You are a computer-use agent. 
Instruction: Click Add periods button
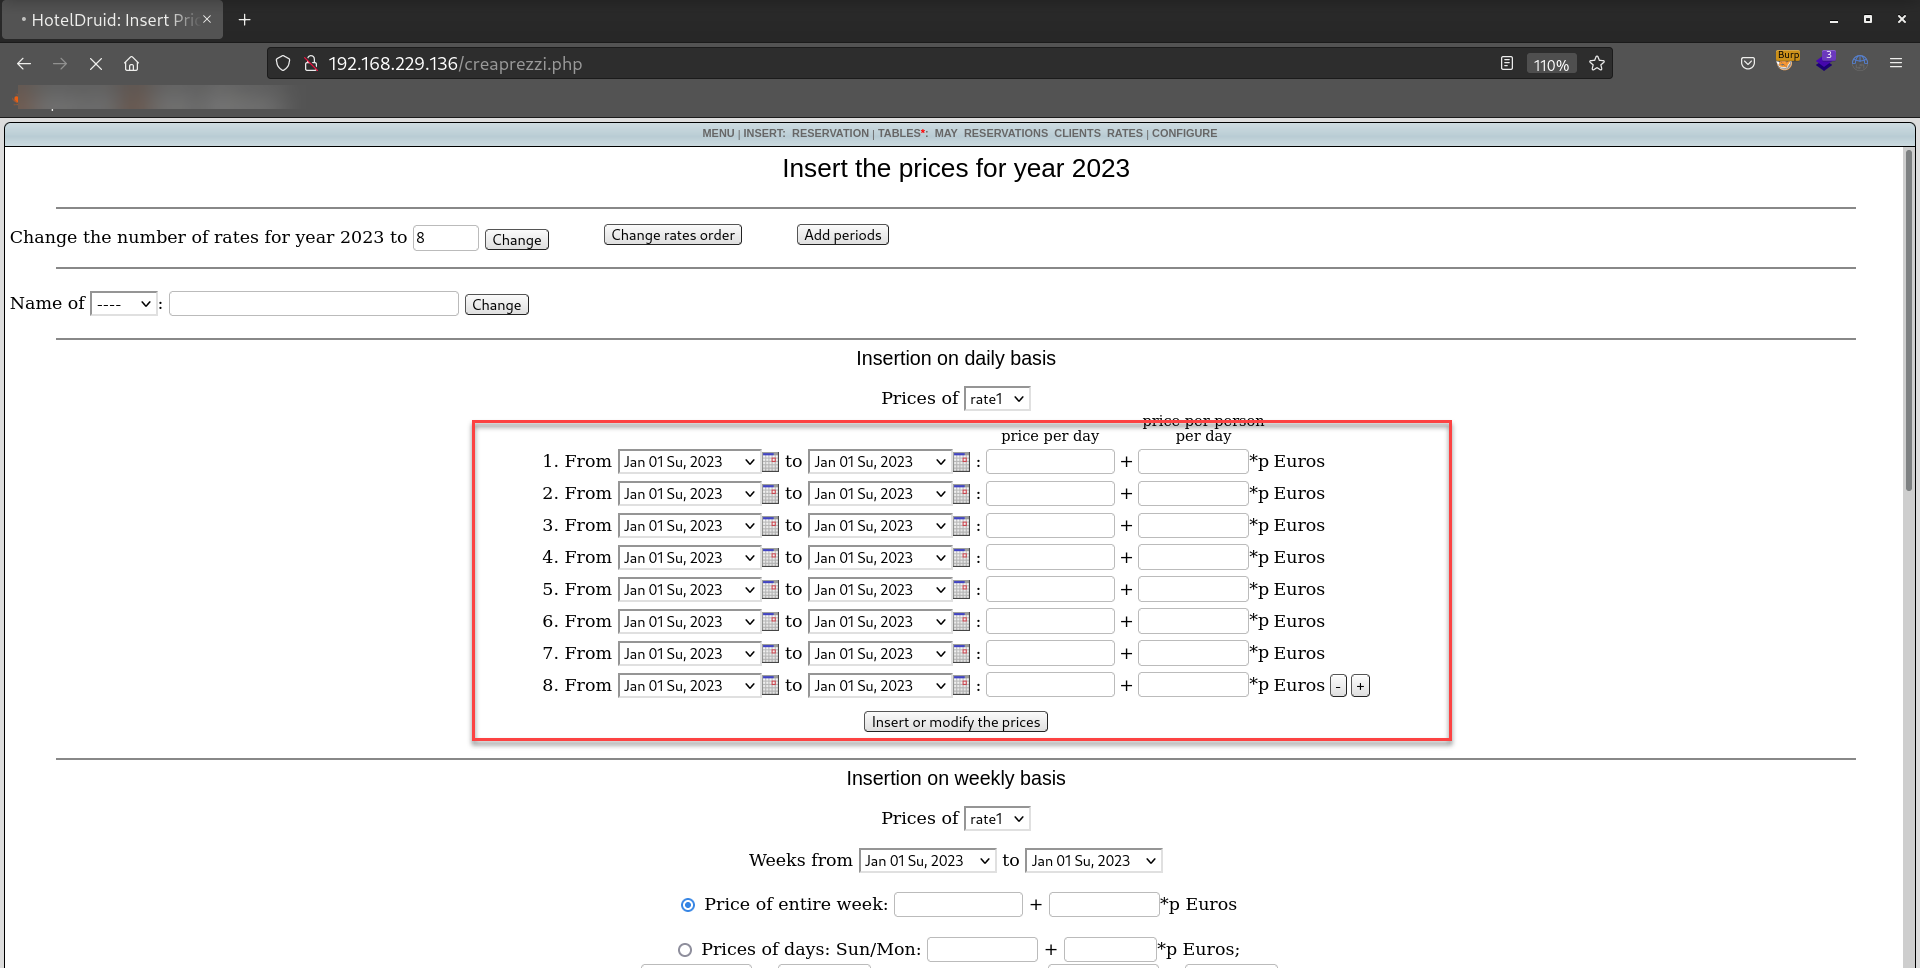(x=843, y=235)
